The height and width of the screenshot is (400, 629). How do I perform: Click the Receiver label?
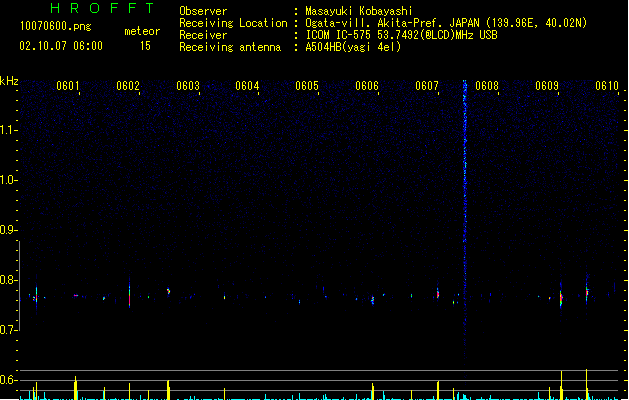(x=203, y=35)
